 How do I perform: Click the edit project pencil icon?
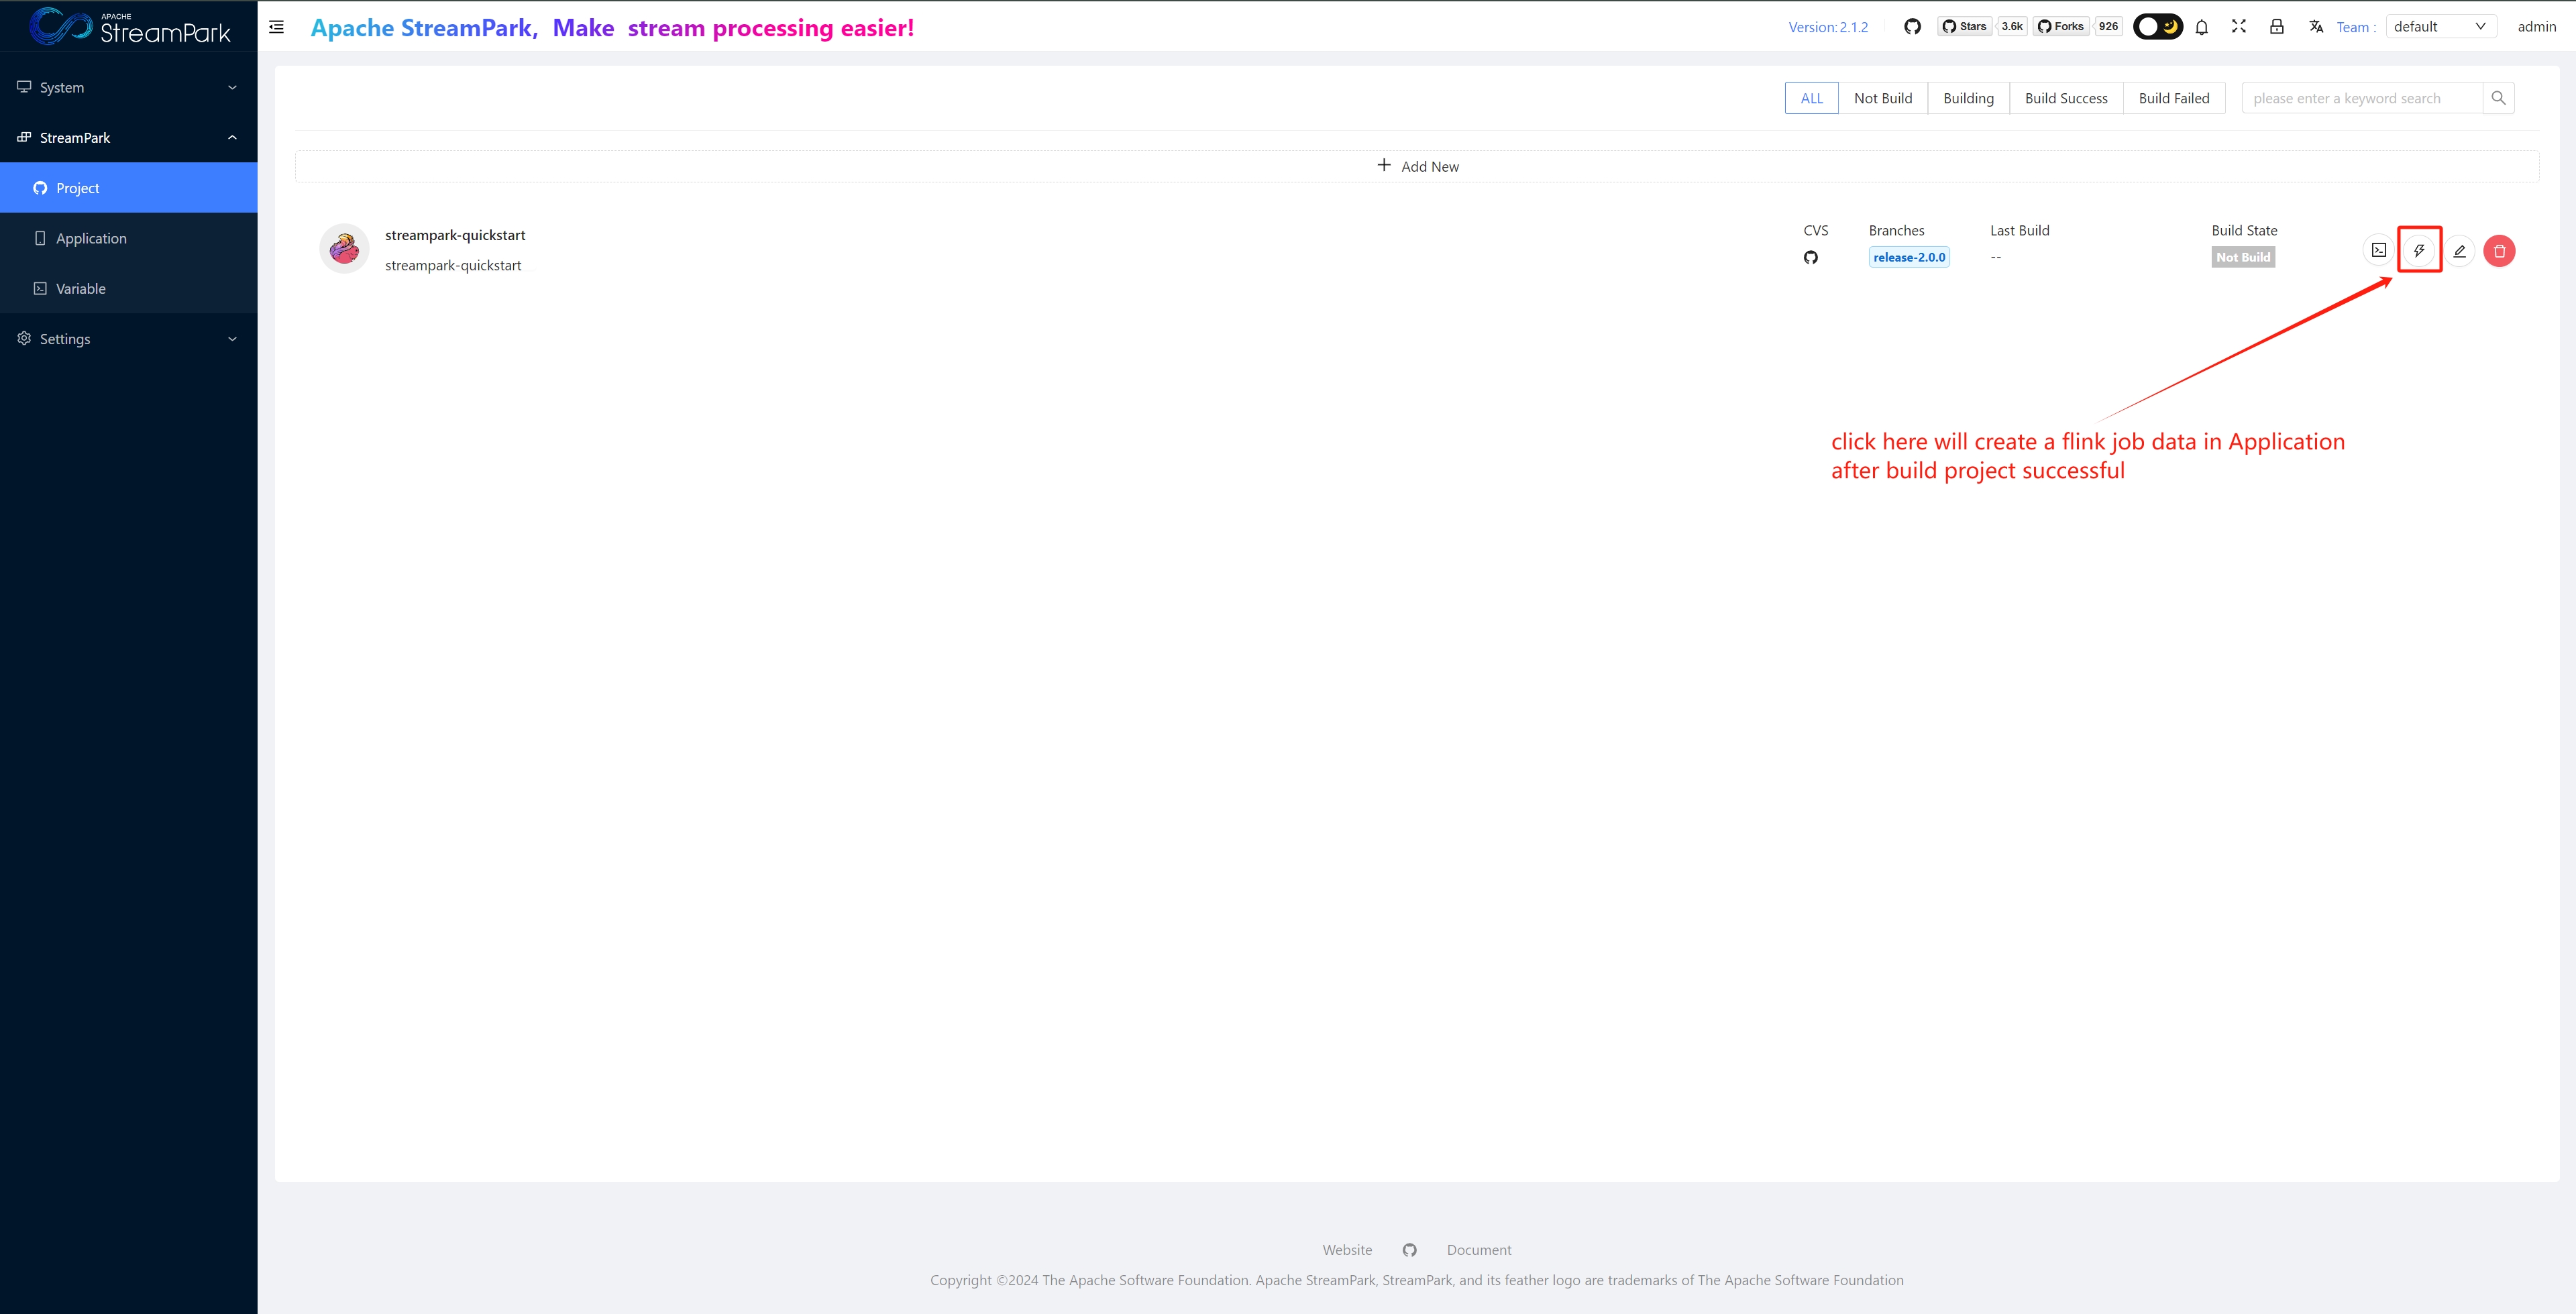(2459, 250)
